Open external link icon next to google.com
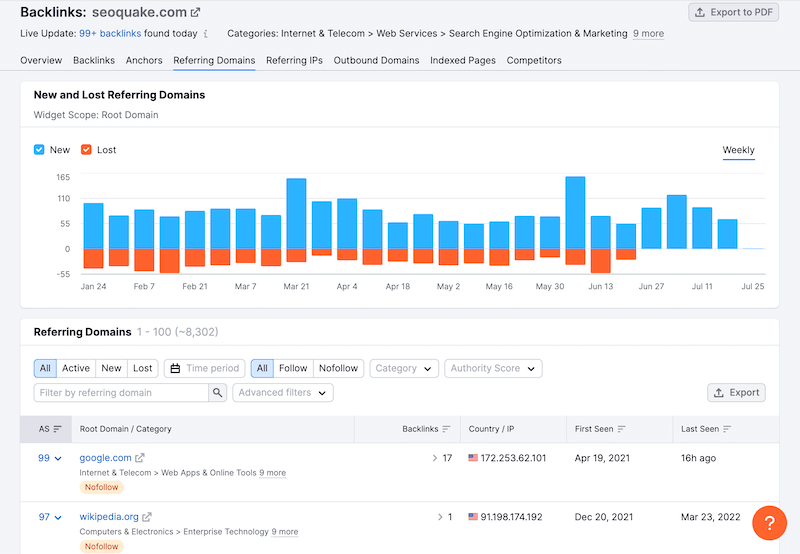This screenshot has width=800, height=554. [140, 458]
